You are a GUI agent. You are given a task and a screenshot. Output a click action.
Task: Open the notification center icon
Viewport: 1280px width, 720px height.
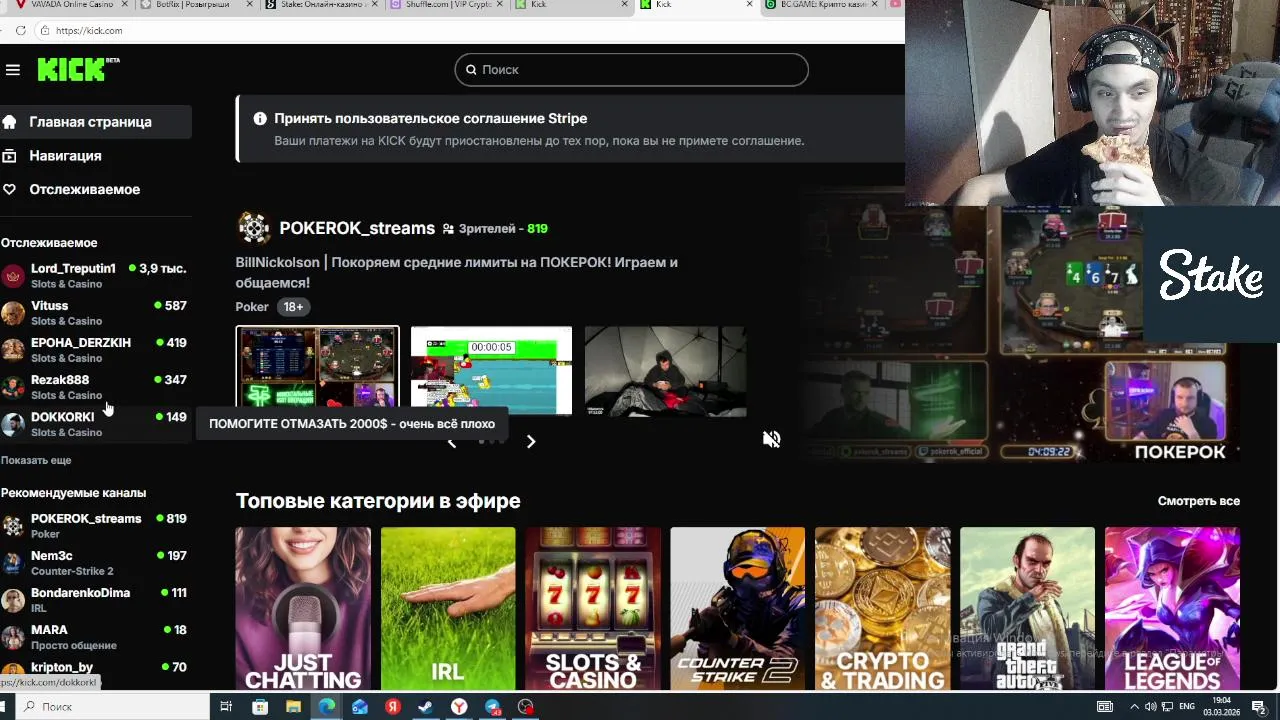[1259, 707]
